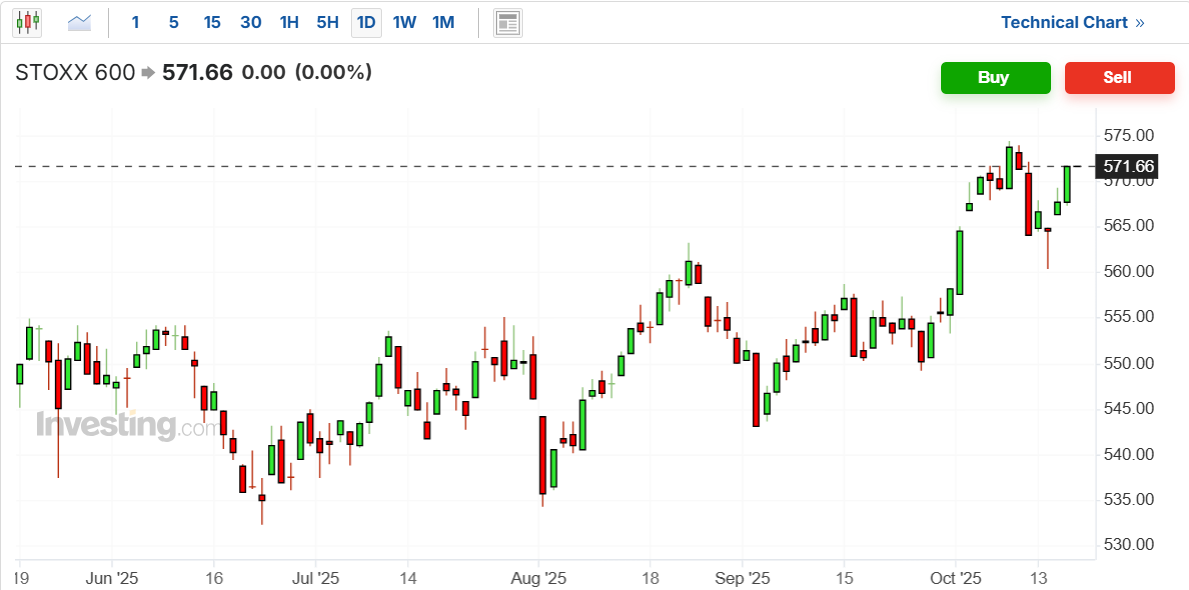
Task: Choose the 30 minute interval
Action: [251, 22]
